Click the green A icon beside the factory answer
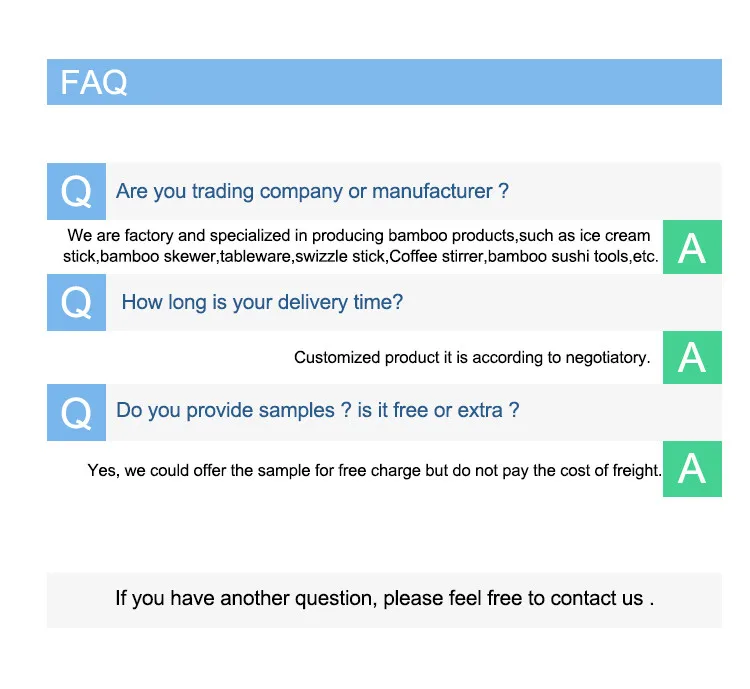Image resolution: width=750 pixels, height=689 pixels. pos(692,247)
